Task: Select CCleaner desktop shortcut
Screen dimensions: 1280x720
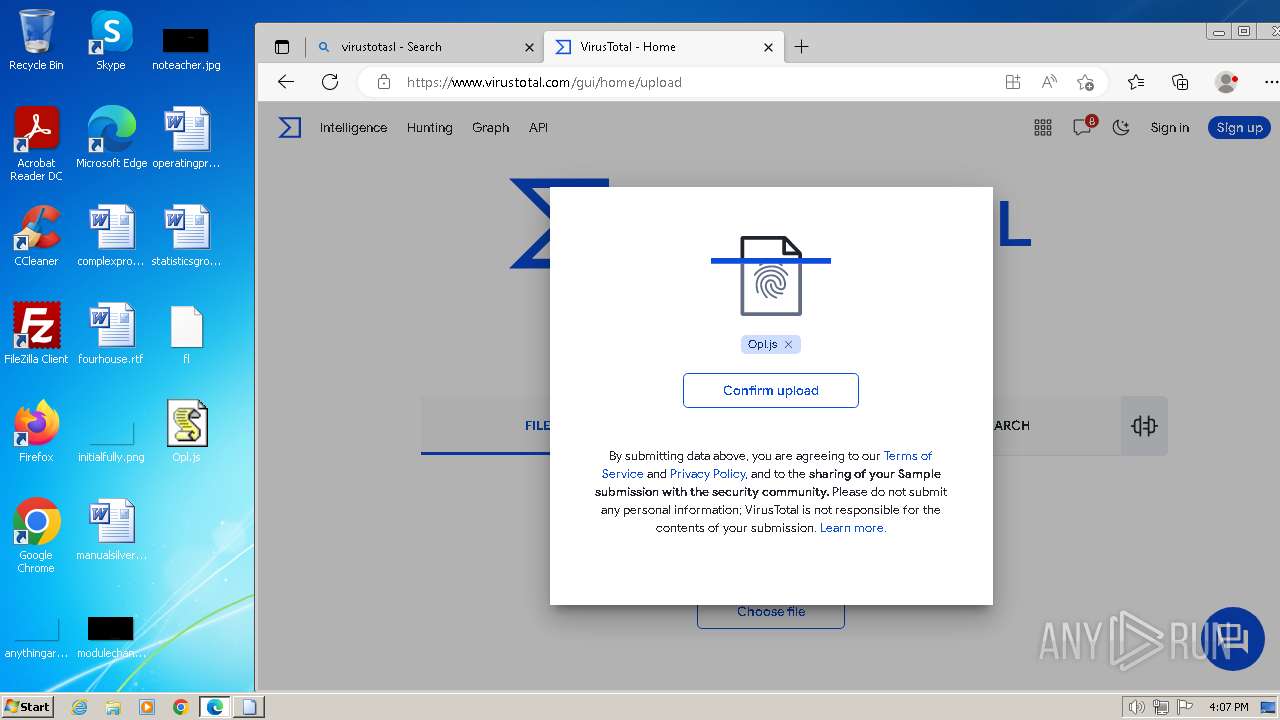Action: (x=36, y=237)
